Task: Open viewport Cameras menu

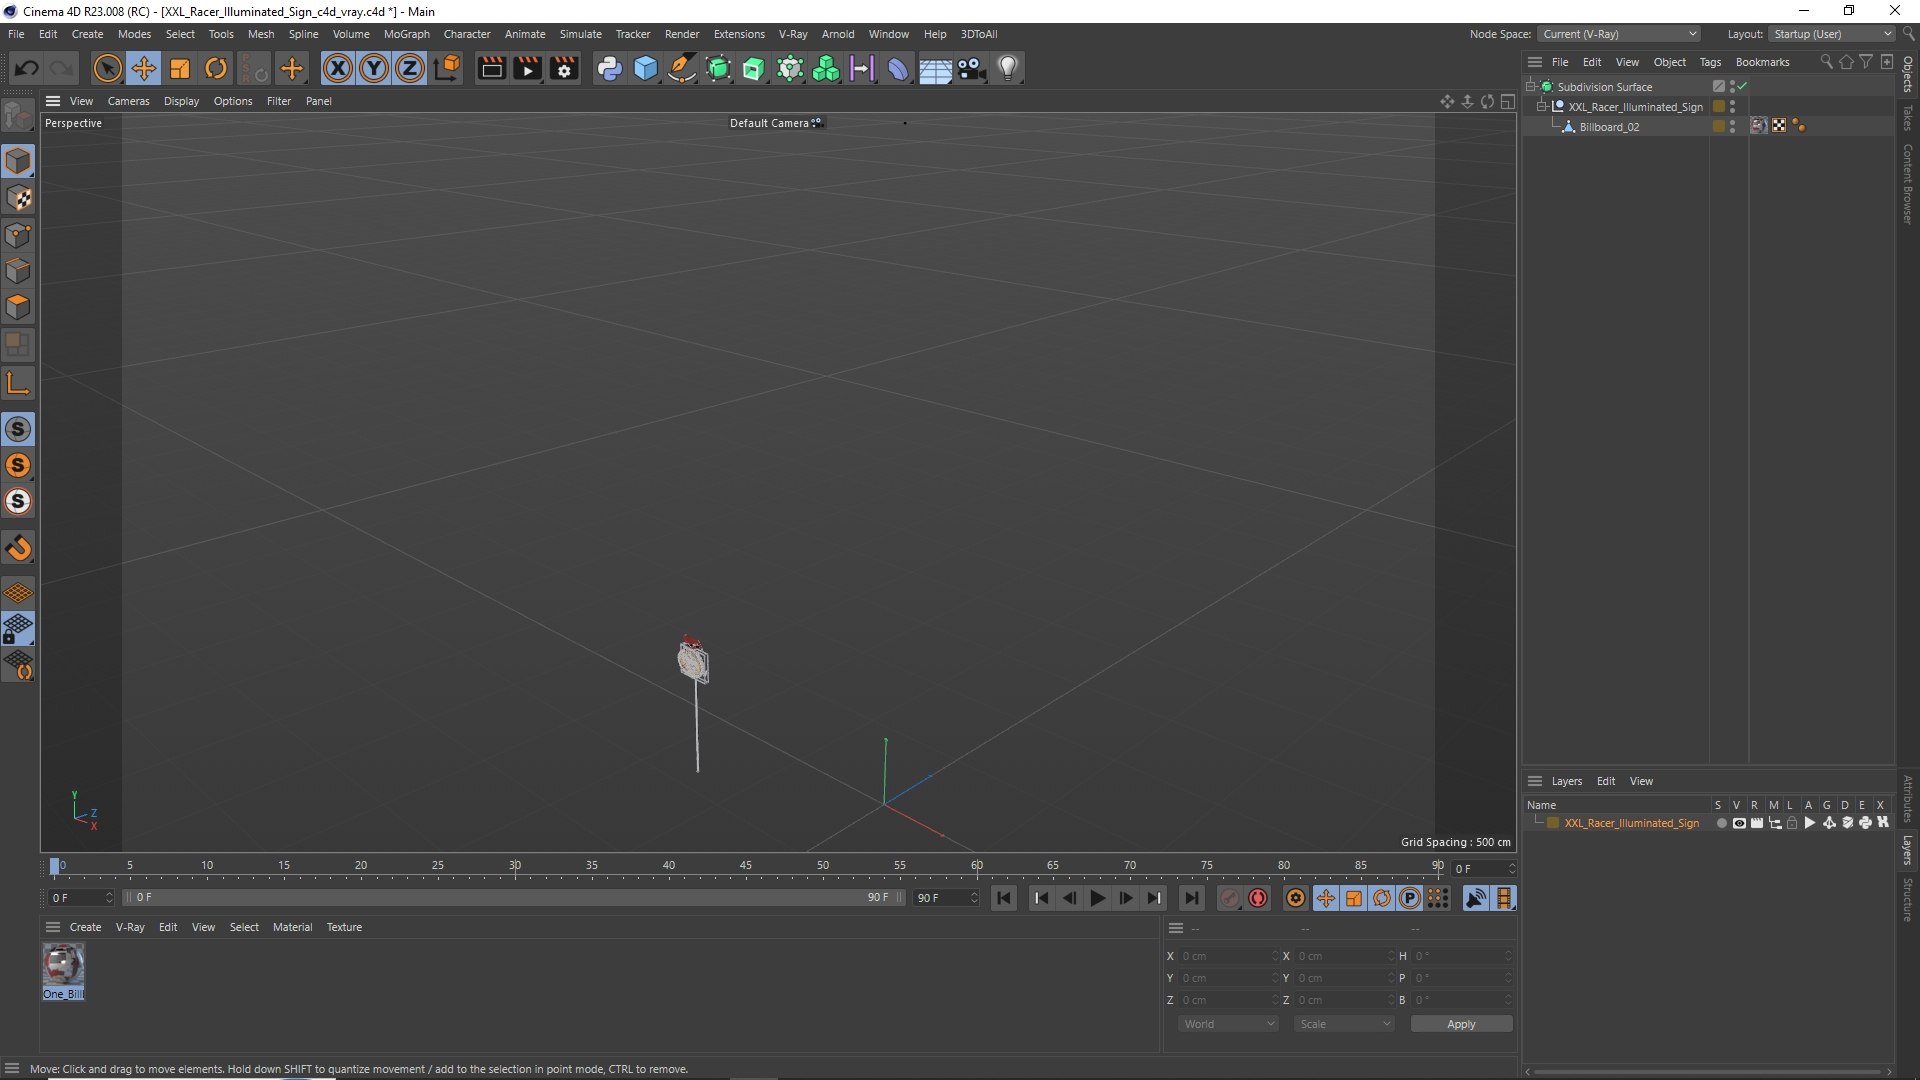Action: pos(128,101)
